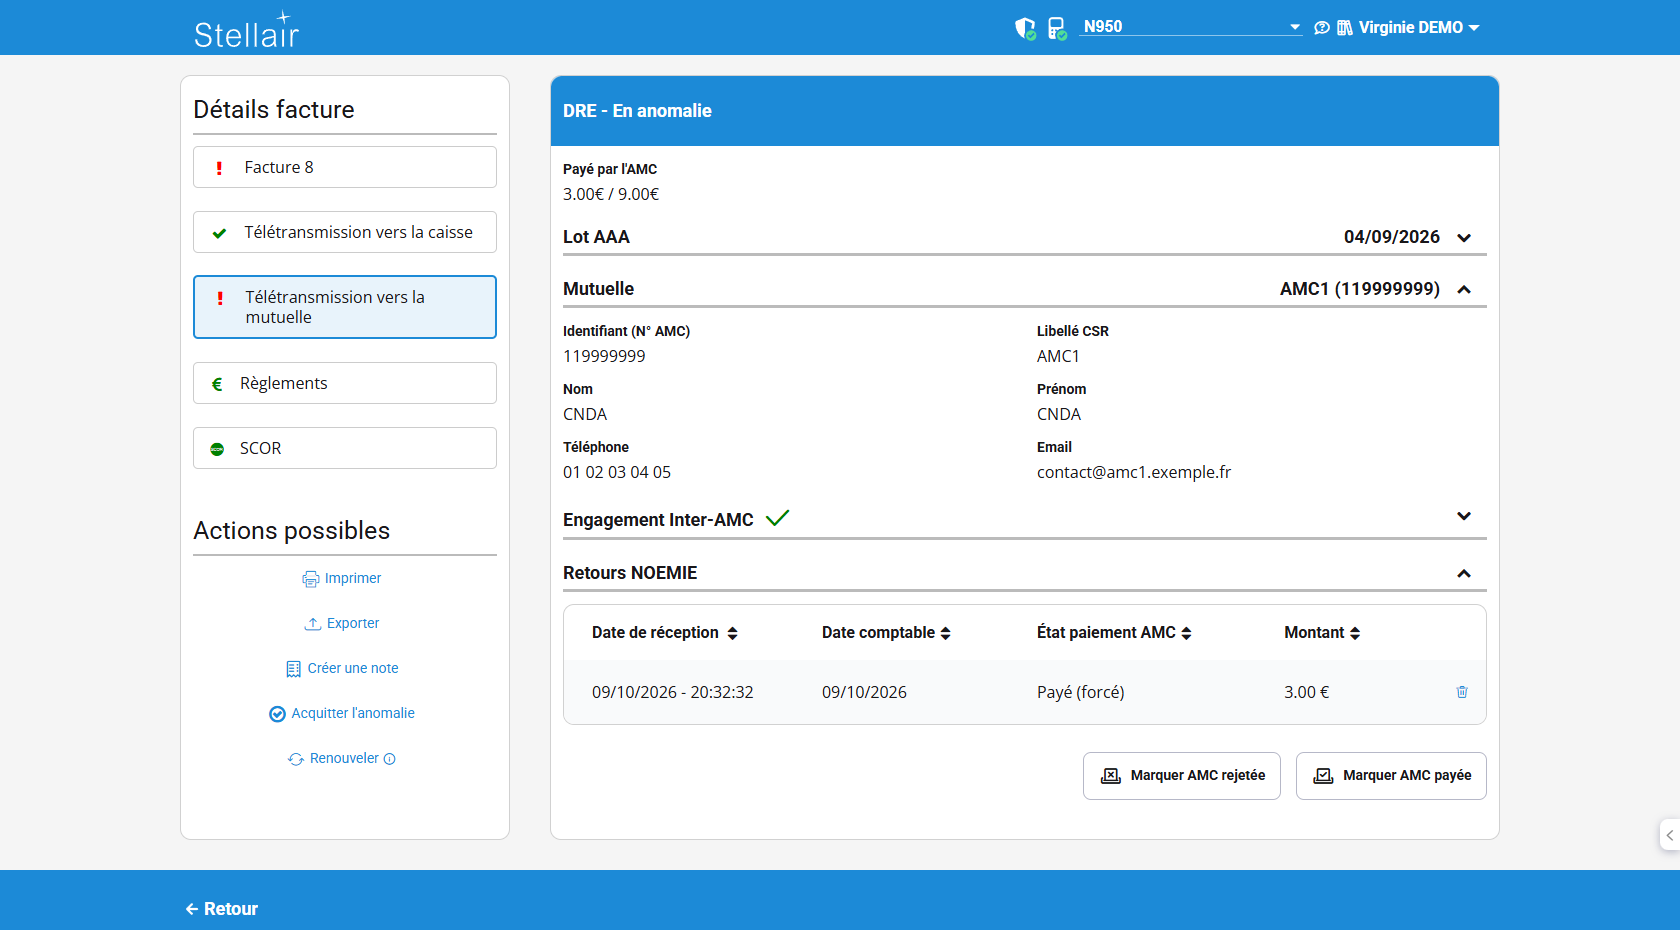Click the Engagement Inter-AMC green checkmark
Viewport: 1680px width, 930px height.
(777, 518)
